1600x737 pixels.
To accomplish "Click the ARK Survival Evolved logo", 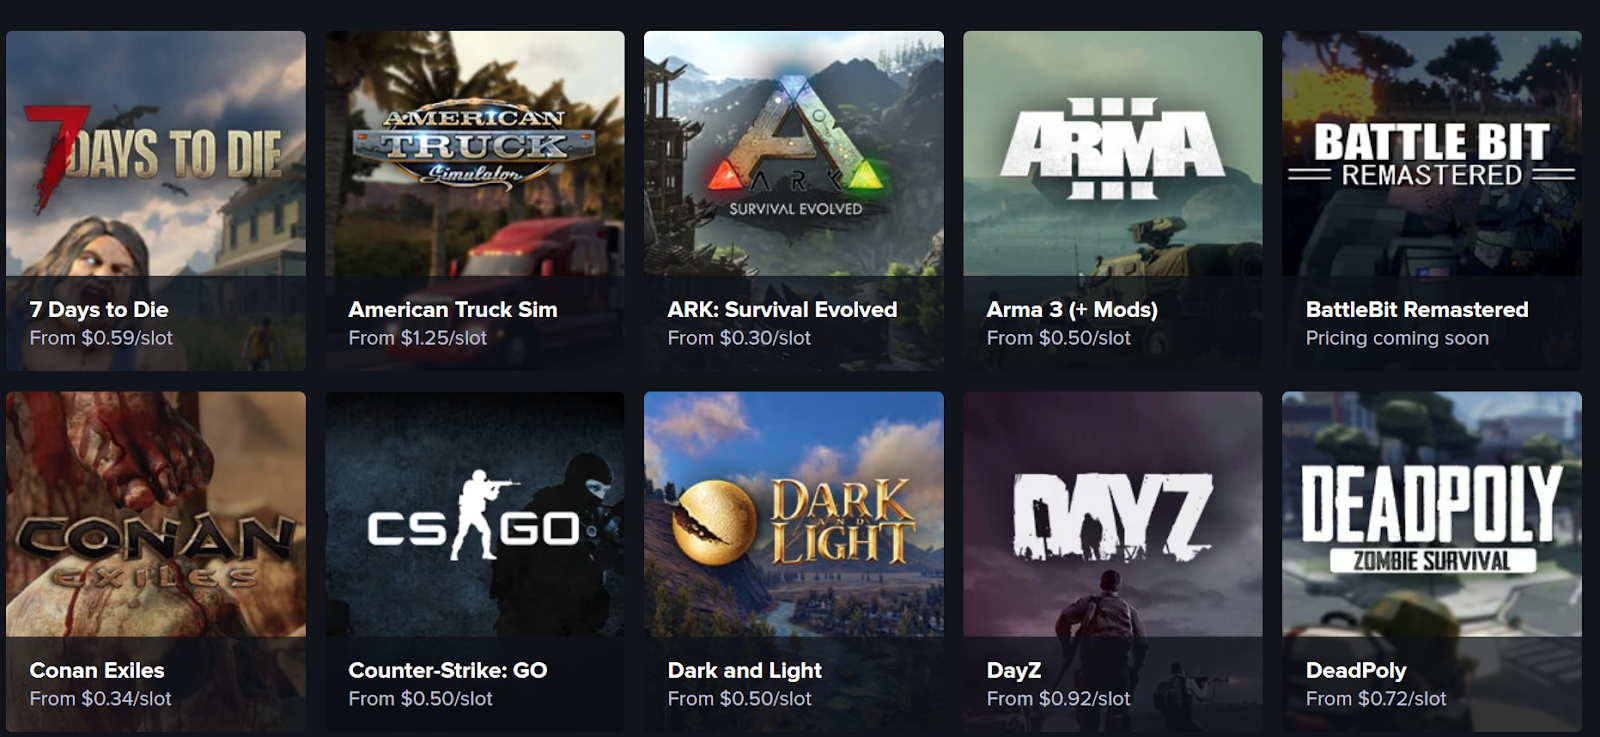I will pos(794,154).
